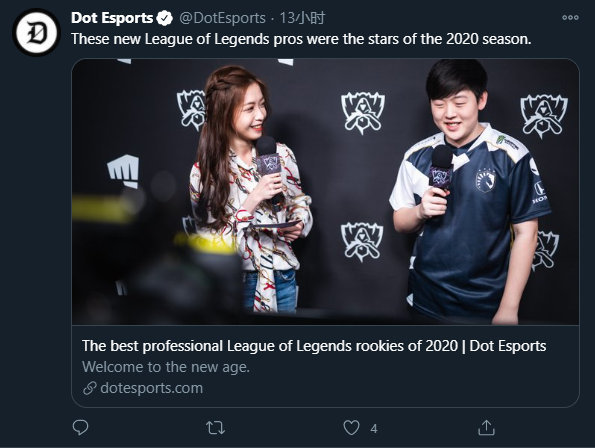Click the share upload icon

[x=486, y=428]
